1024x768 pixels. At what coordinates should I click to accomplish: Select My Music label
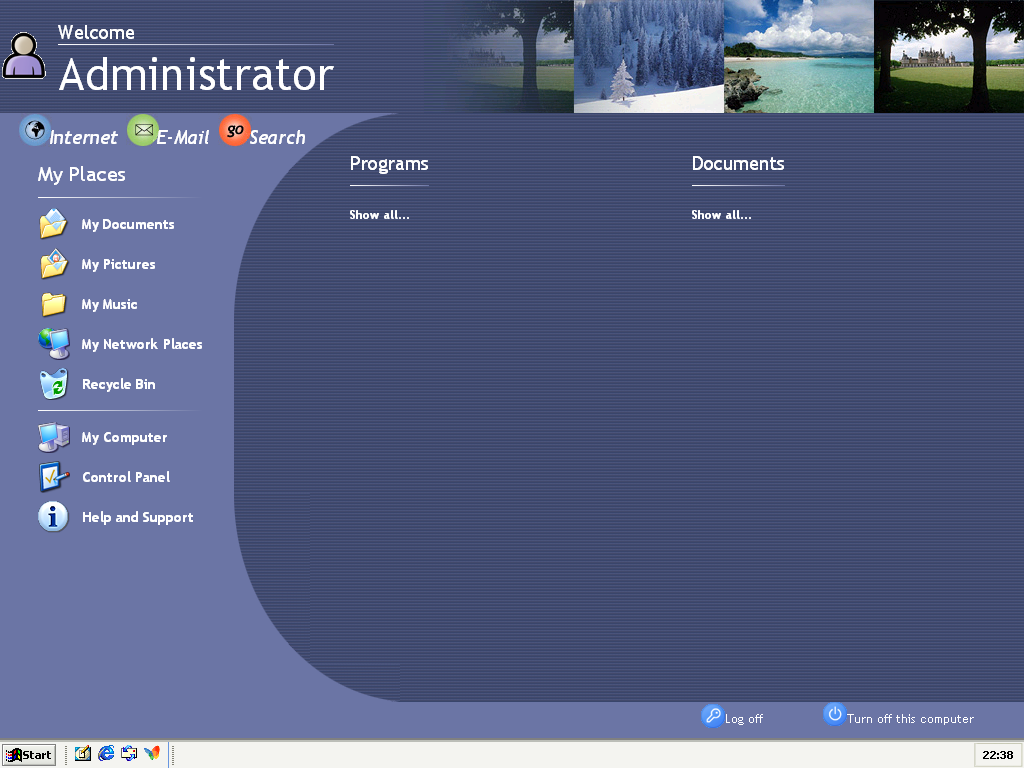pyautogui.click(x=109, y=304)
